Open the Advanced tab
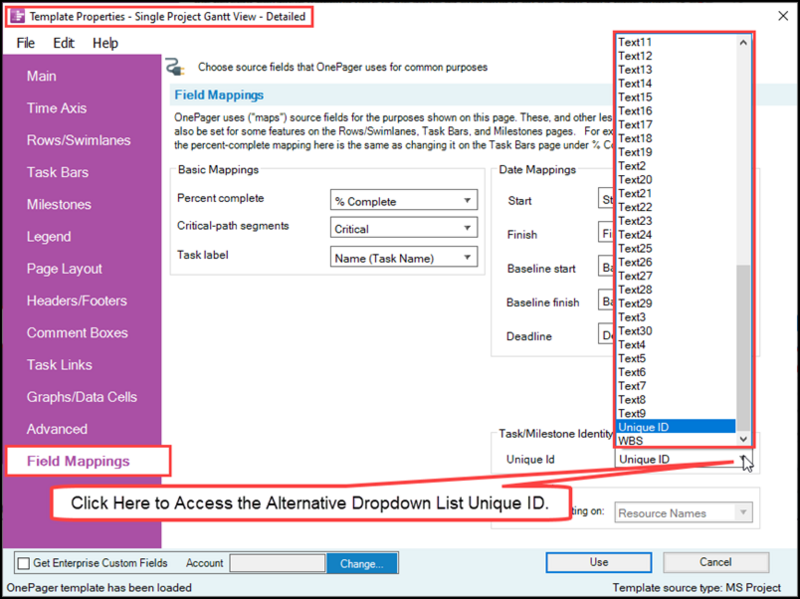 (57, 430)
